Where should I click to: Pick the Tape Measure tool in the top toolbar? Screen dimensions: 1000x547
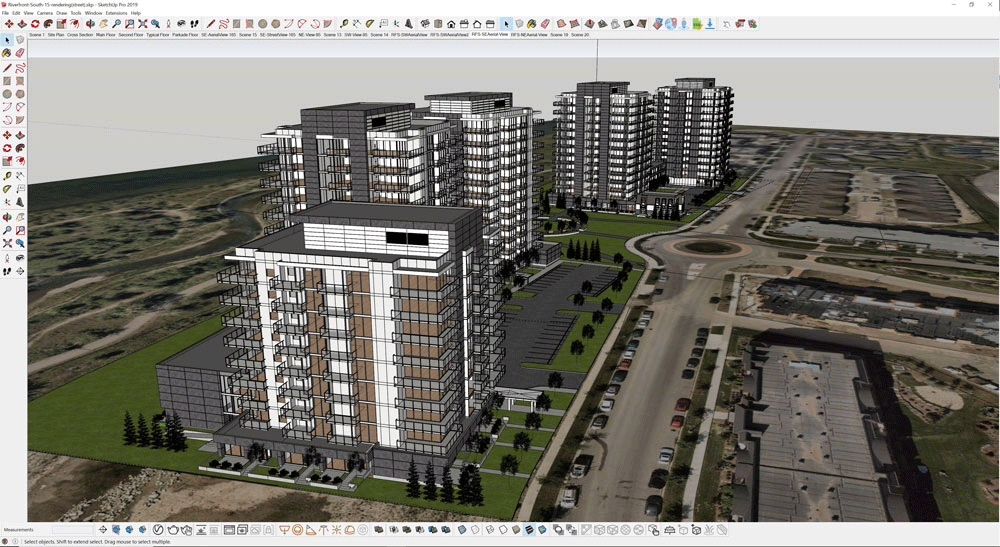pyautogui.click(x=344, y=24)
